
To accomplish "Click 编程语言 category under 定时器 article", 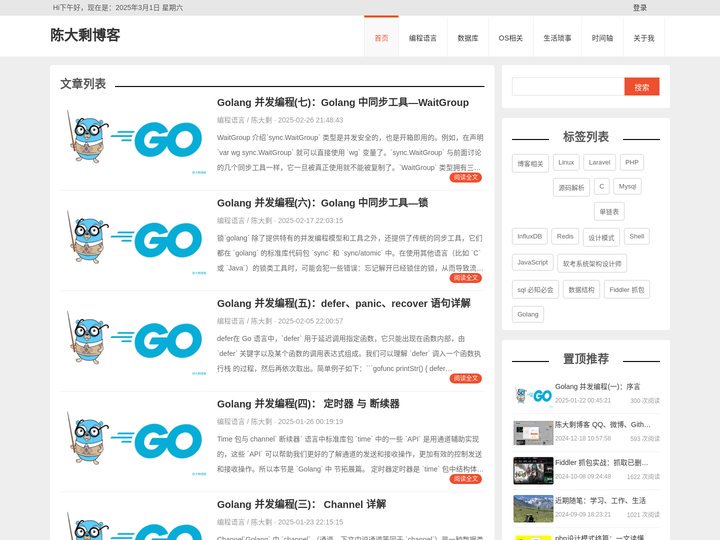I will (x=231, y=422).
